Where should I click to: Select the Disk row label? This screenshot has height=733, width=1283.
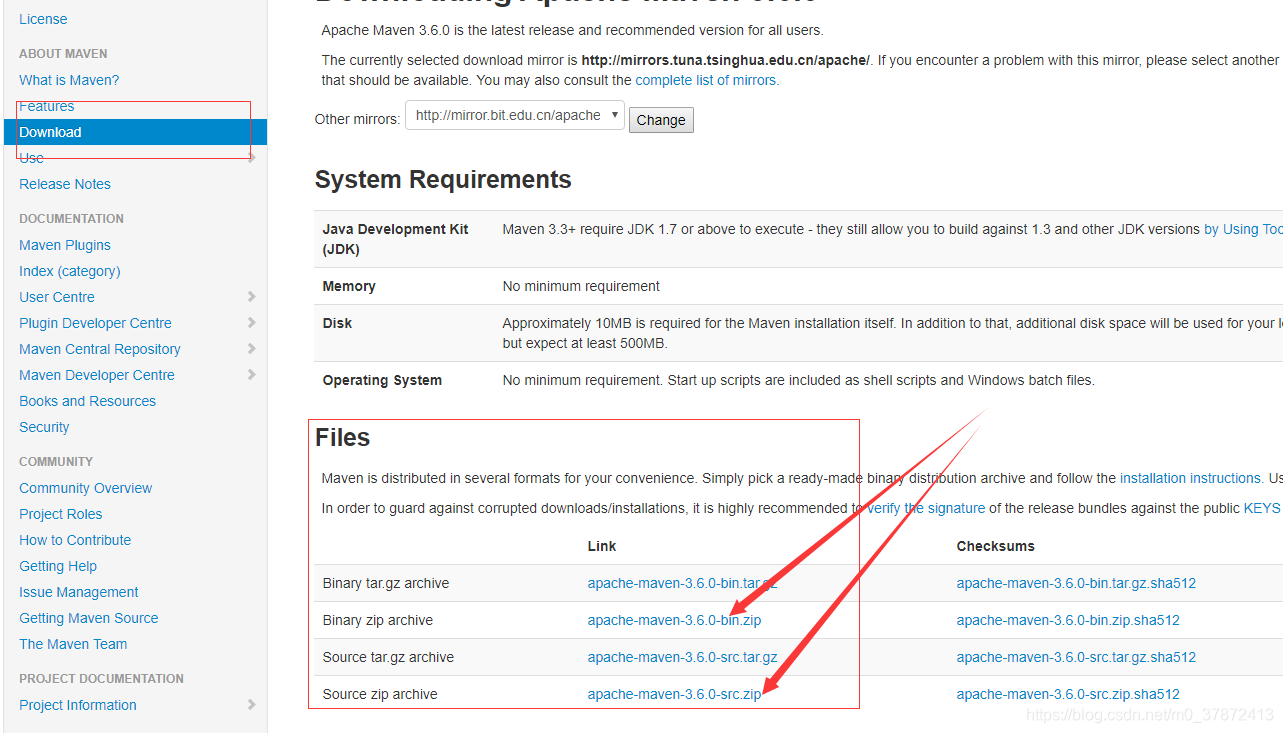pos(337,323)
